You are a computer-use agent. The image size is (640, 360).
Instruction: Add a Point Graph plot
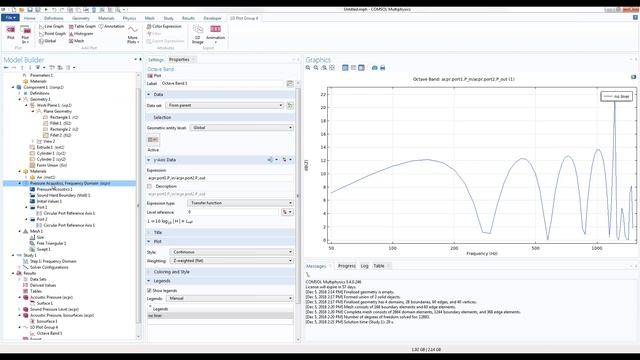(52, 33)
